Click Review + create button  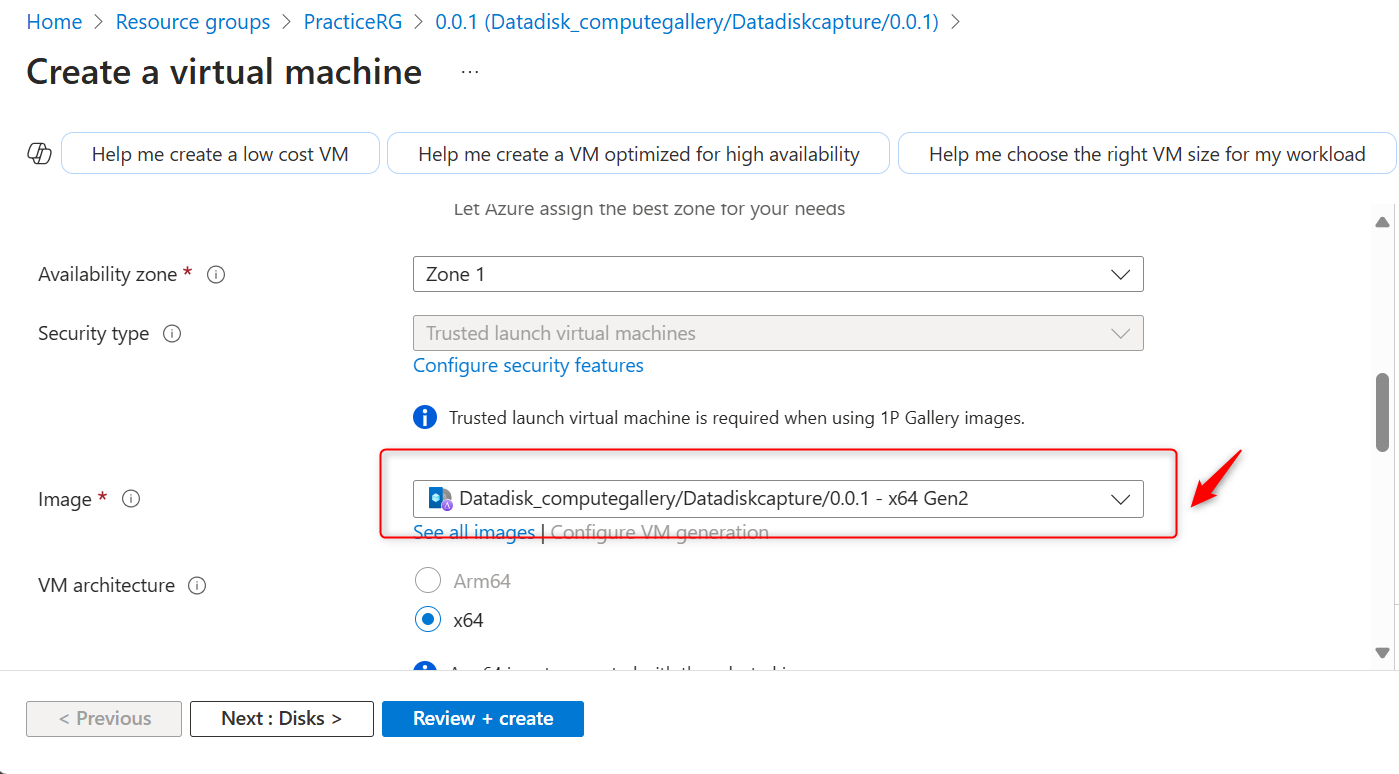click(483, 719)
